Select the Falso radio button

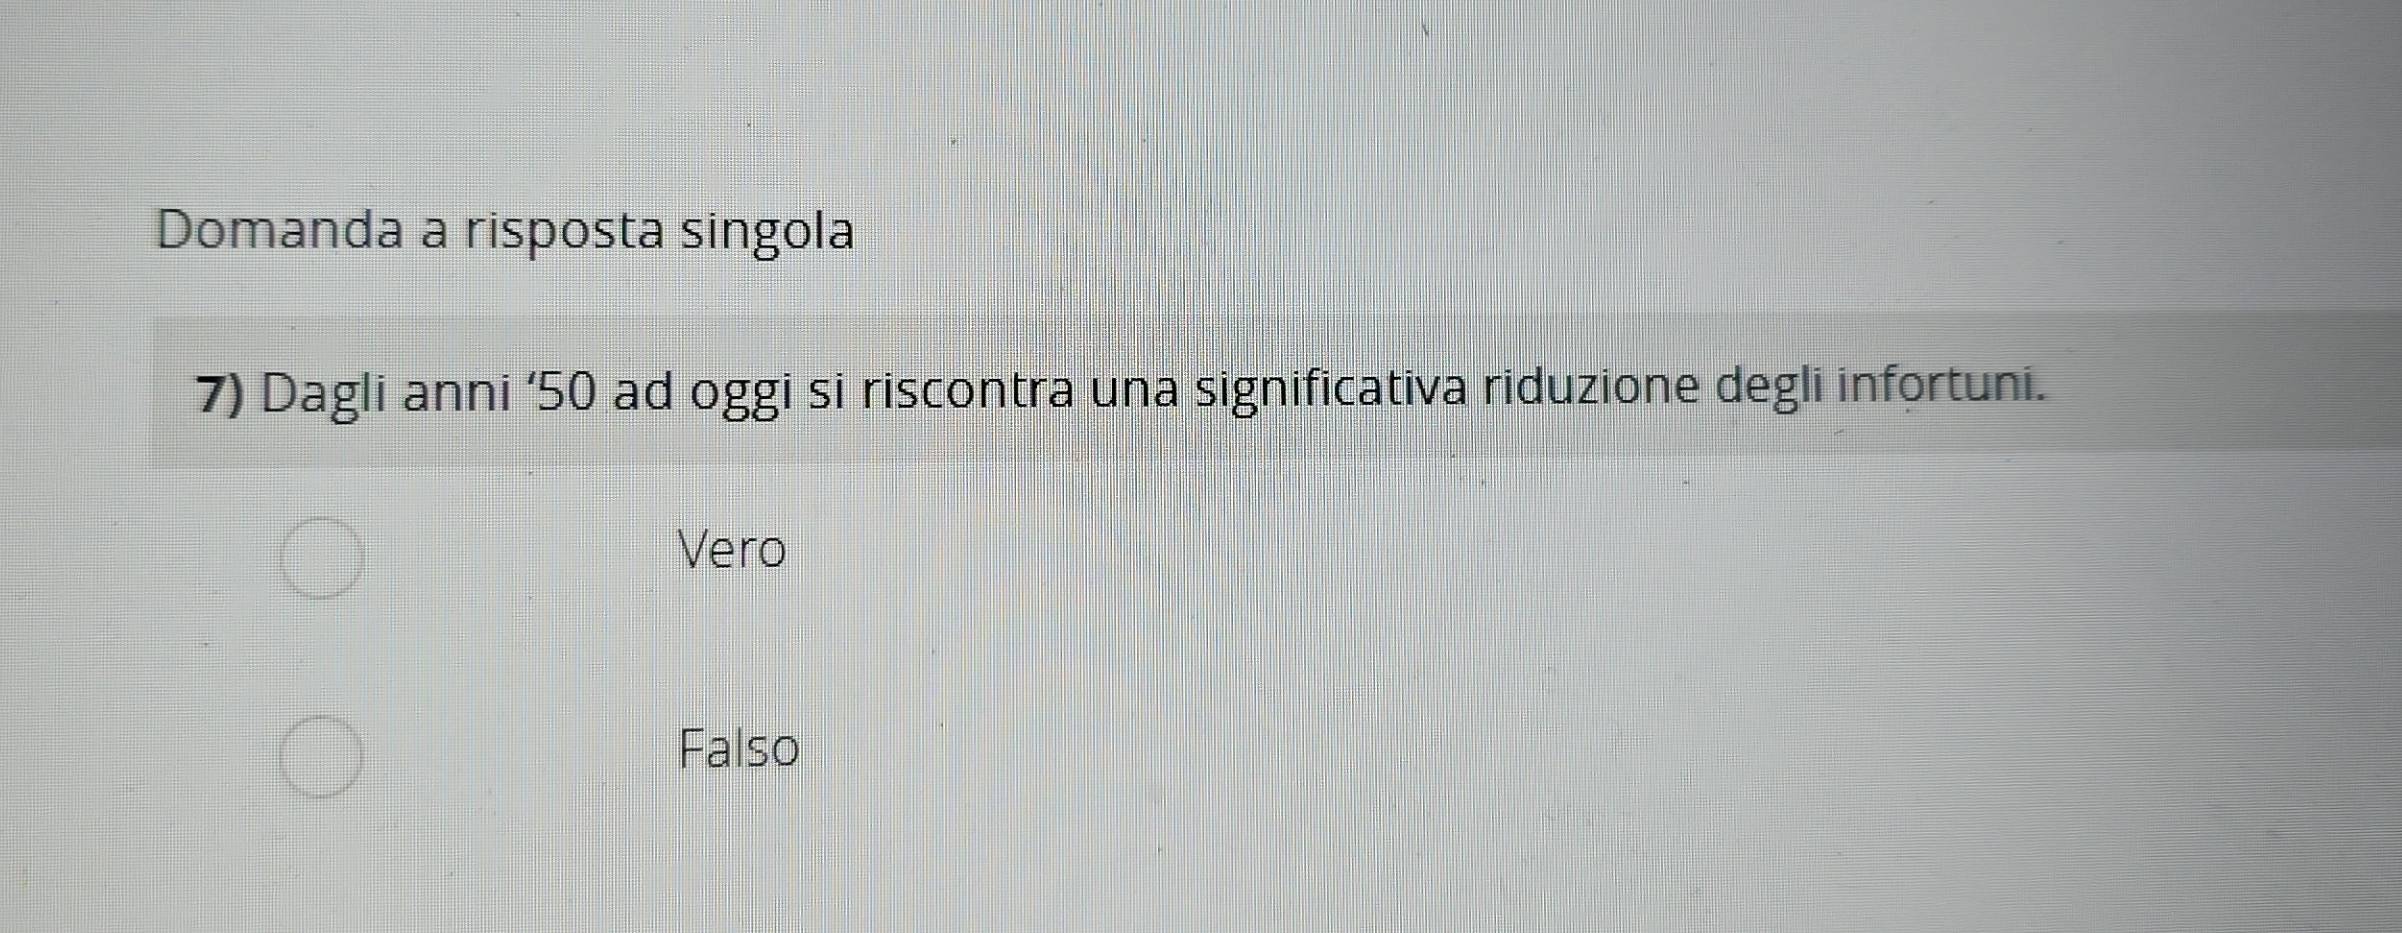321,756
